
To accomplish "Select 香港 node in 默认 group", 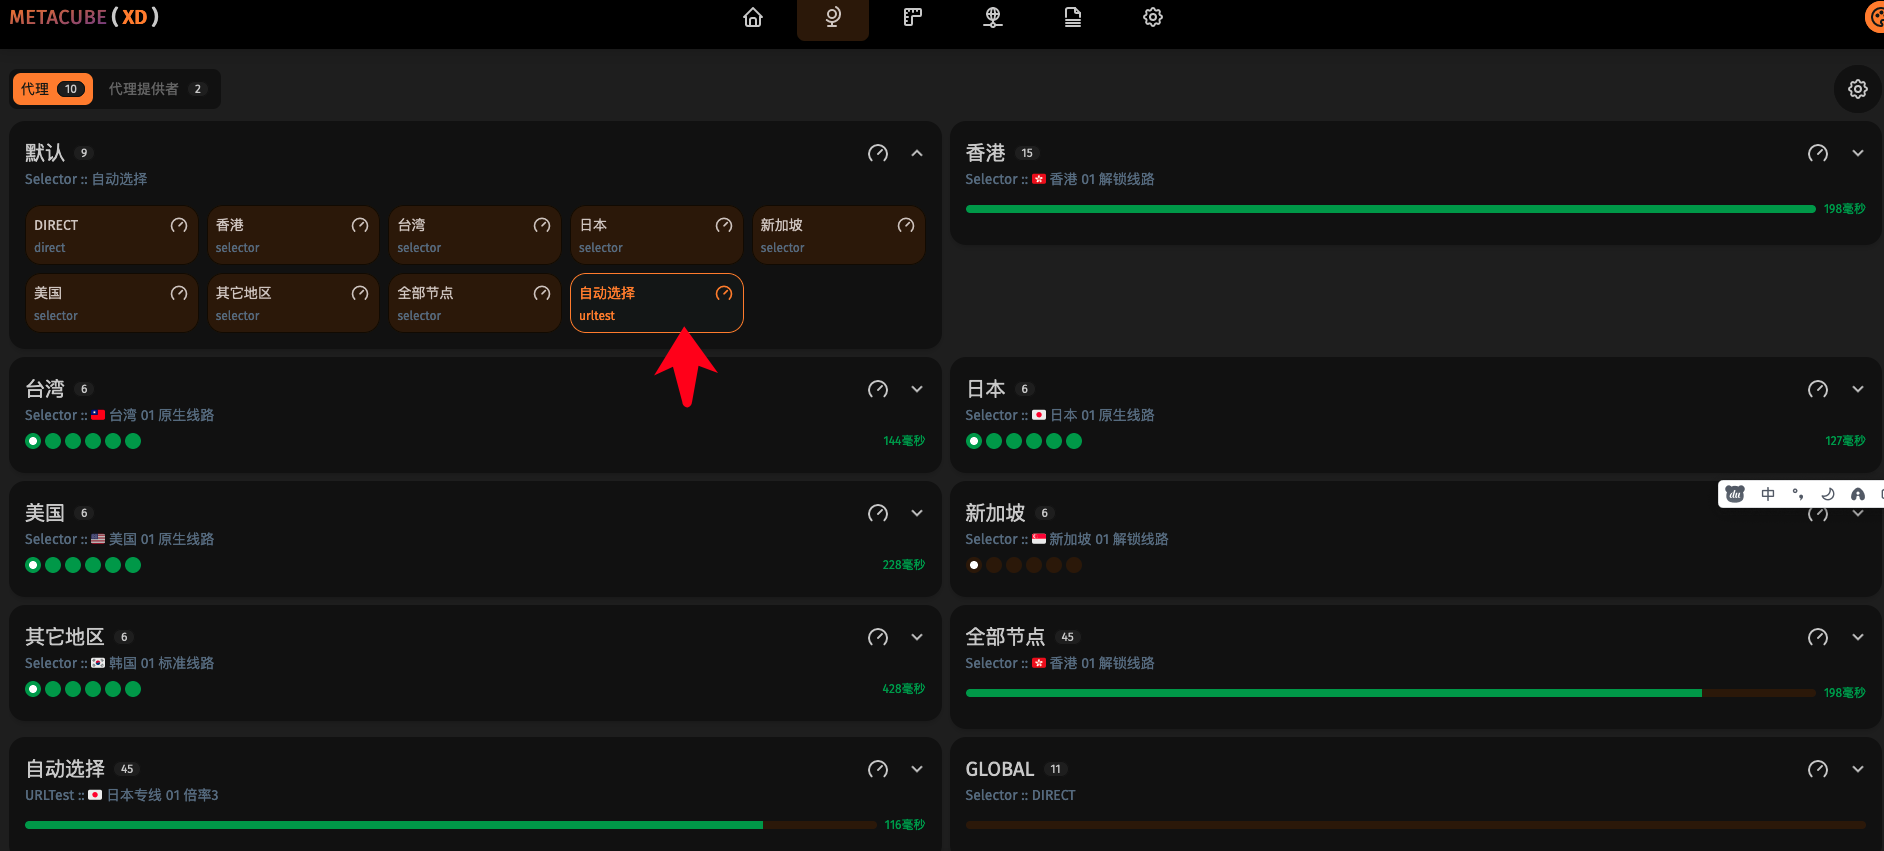I will (x=293, y=235).
